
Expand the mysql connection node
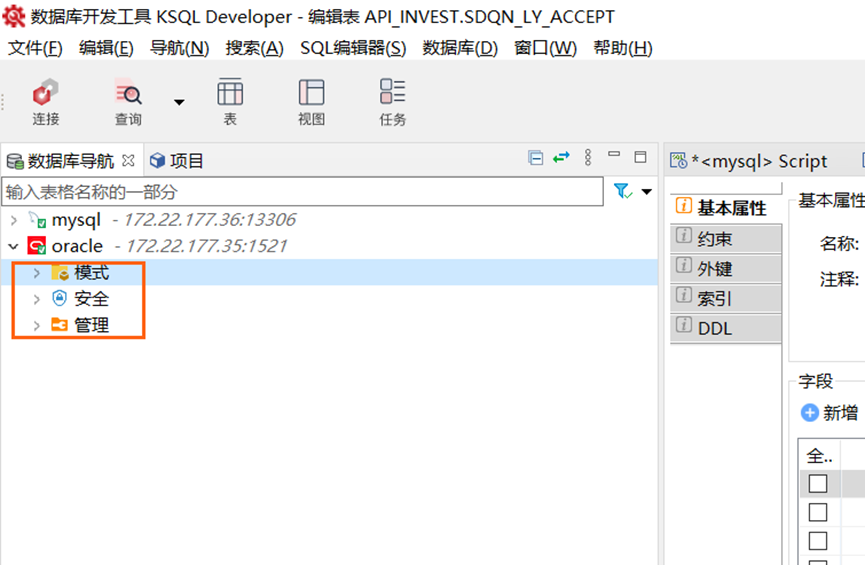coord(13,220)
